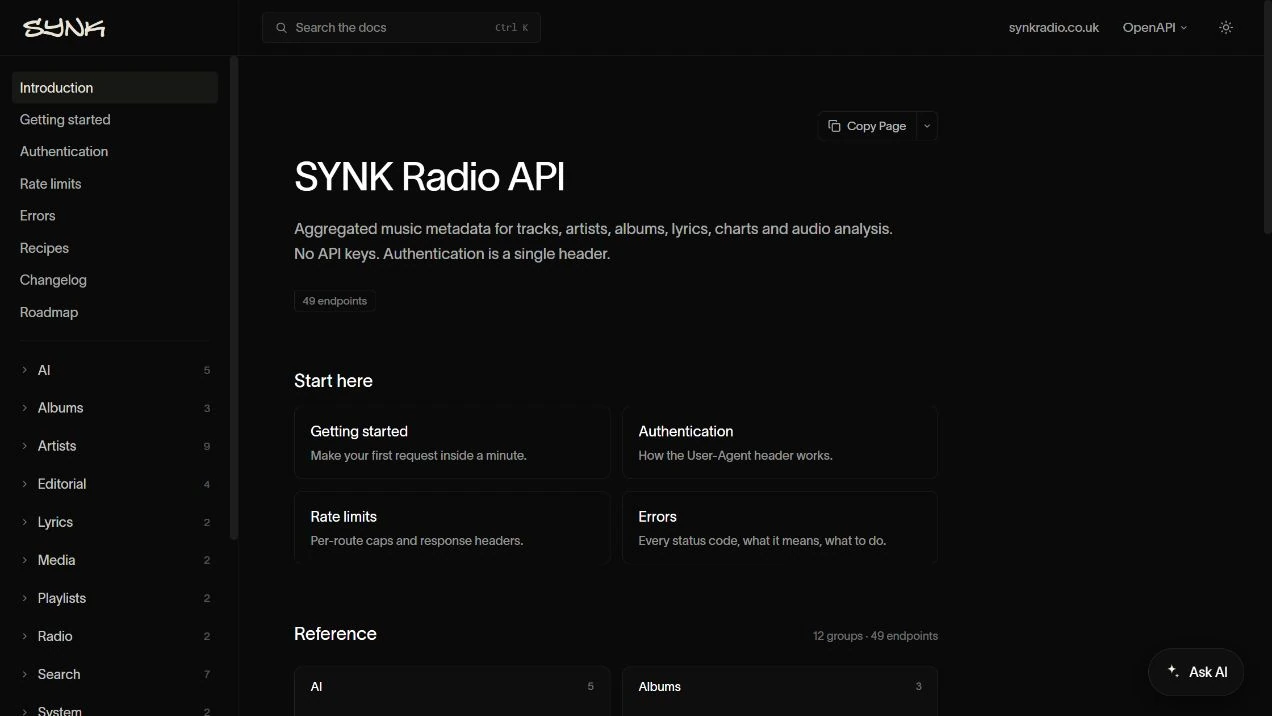Open Authentication in the sidebar

115,152
